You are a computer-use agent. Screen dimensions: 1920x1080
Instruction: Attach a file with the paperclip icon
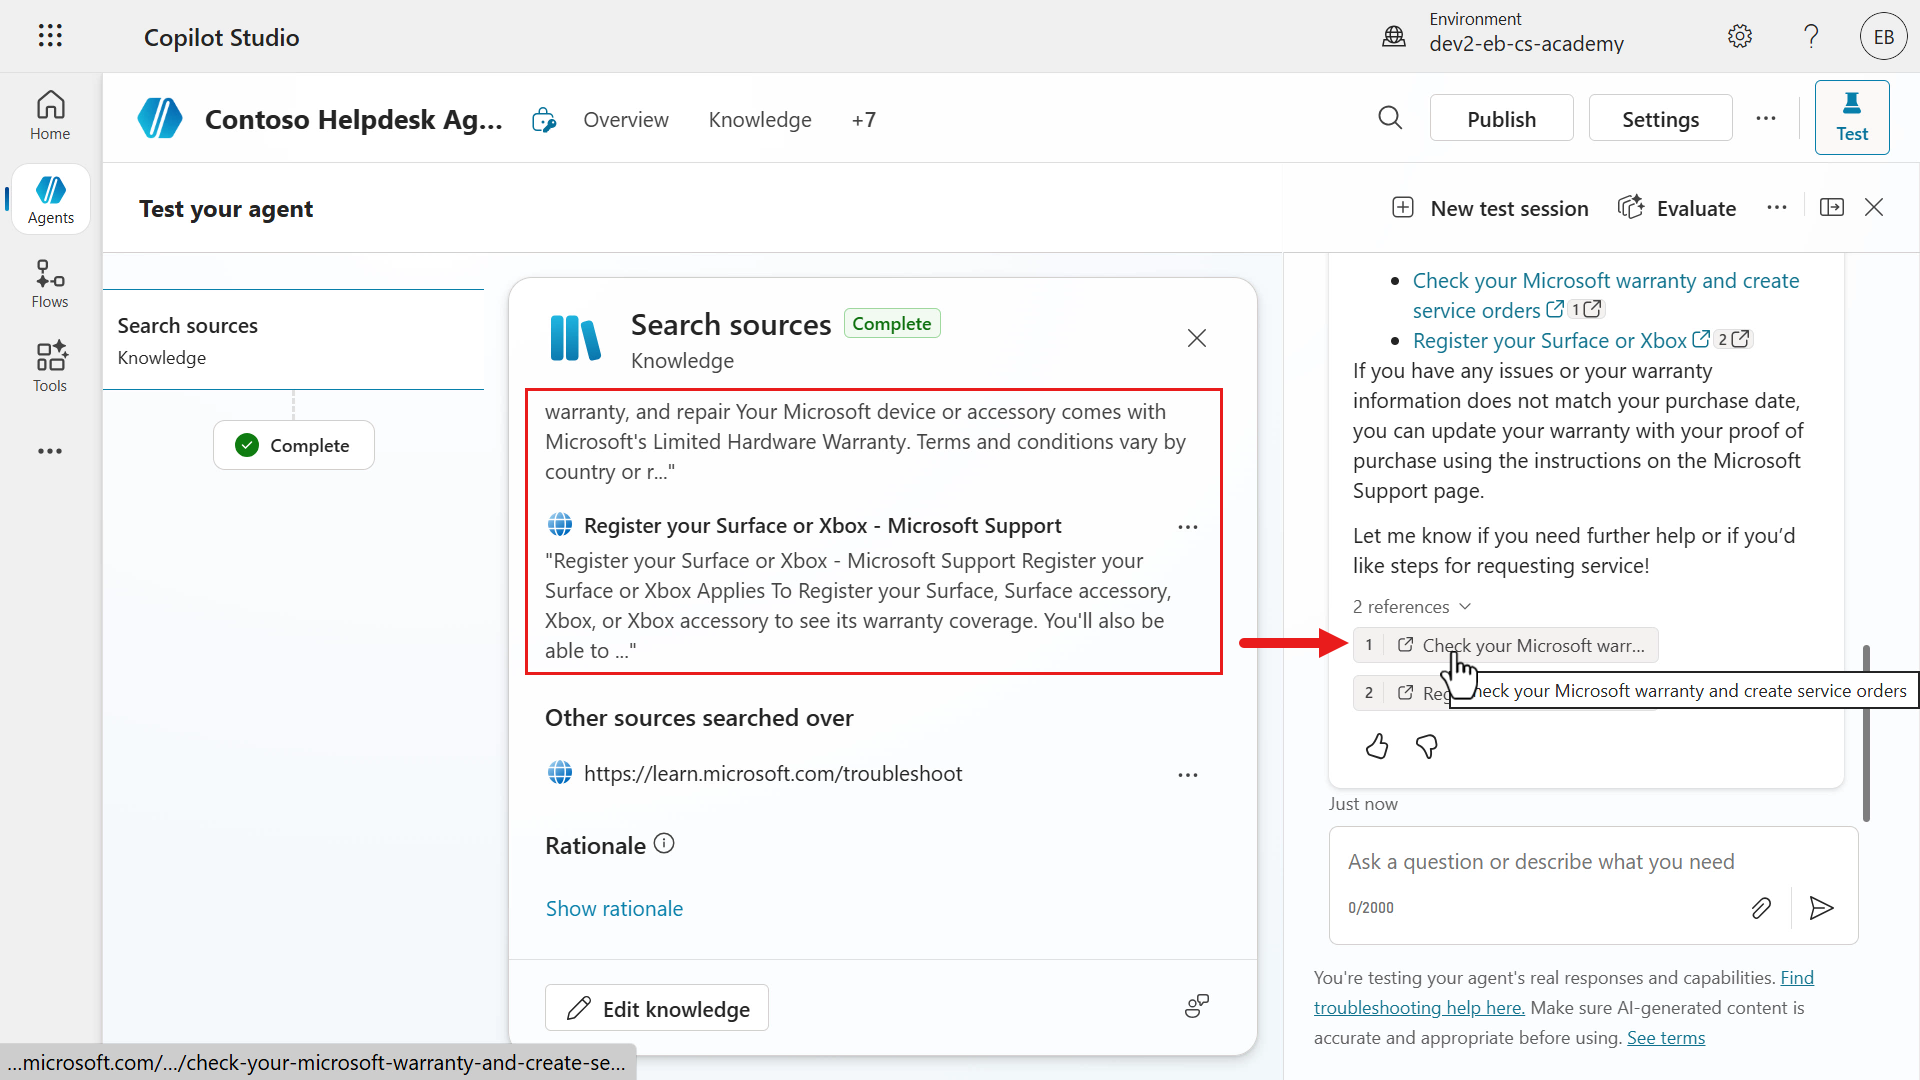tap(1761, 907)
